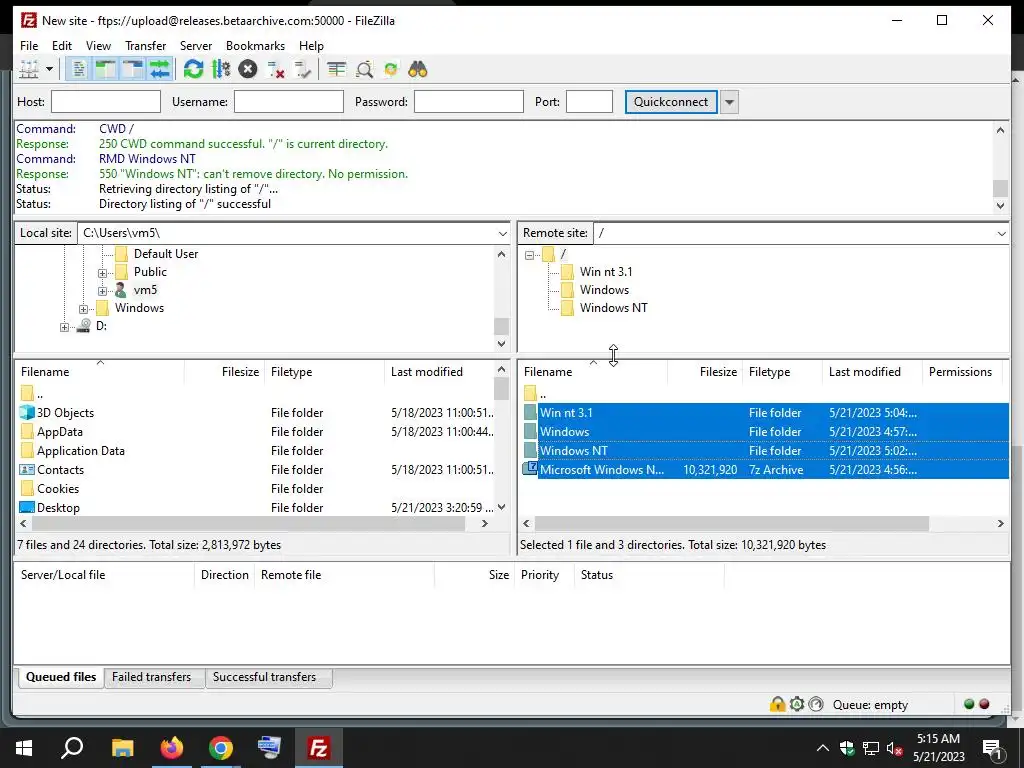Toggle synchronized browsing
The width and height of the screenshot is (1024, 768).
[391, 69]
